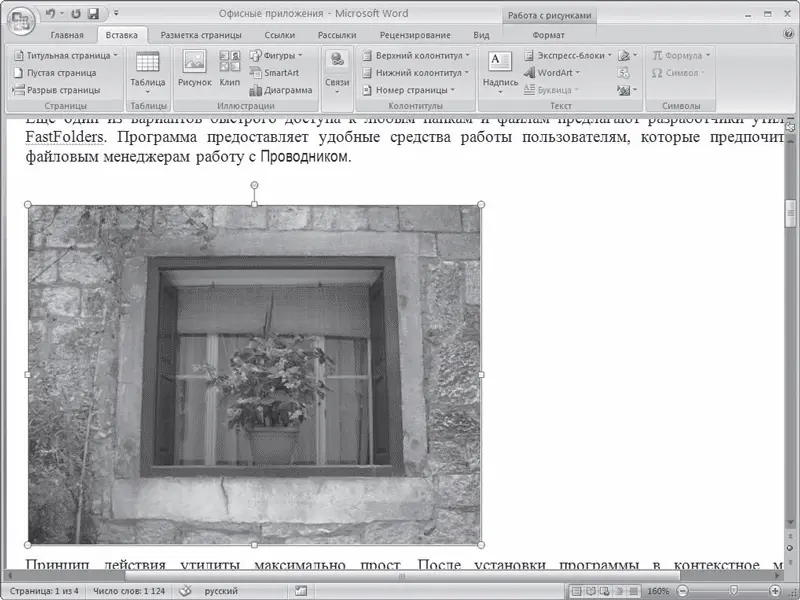This screenshot has width=800, height=600.
Task: Open the Таблица insert grid
Action: click(x=147, y=72)
